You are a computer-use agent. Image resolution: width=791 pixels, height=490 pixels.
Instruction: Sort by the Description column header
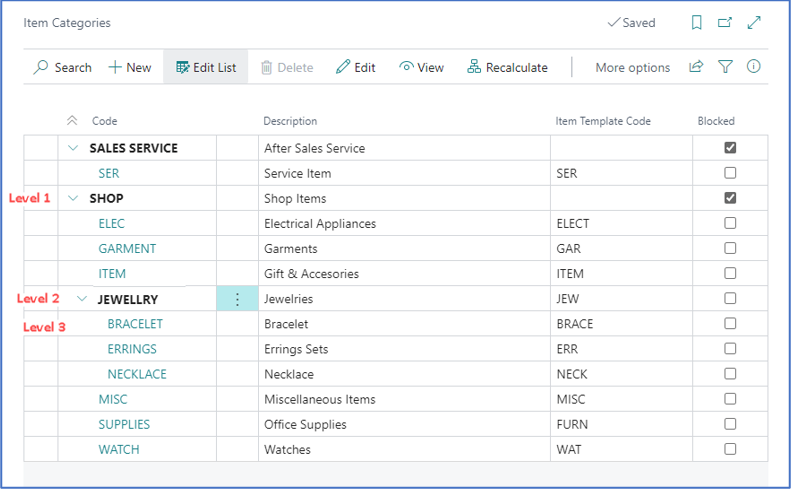pyautogui.click(x=290, y=121)
